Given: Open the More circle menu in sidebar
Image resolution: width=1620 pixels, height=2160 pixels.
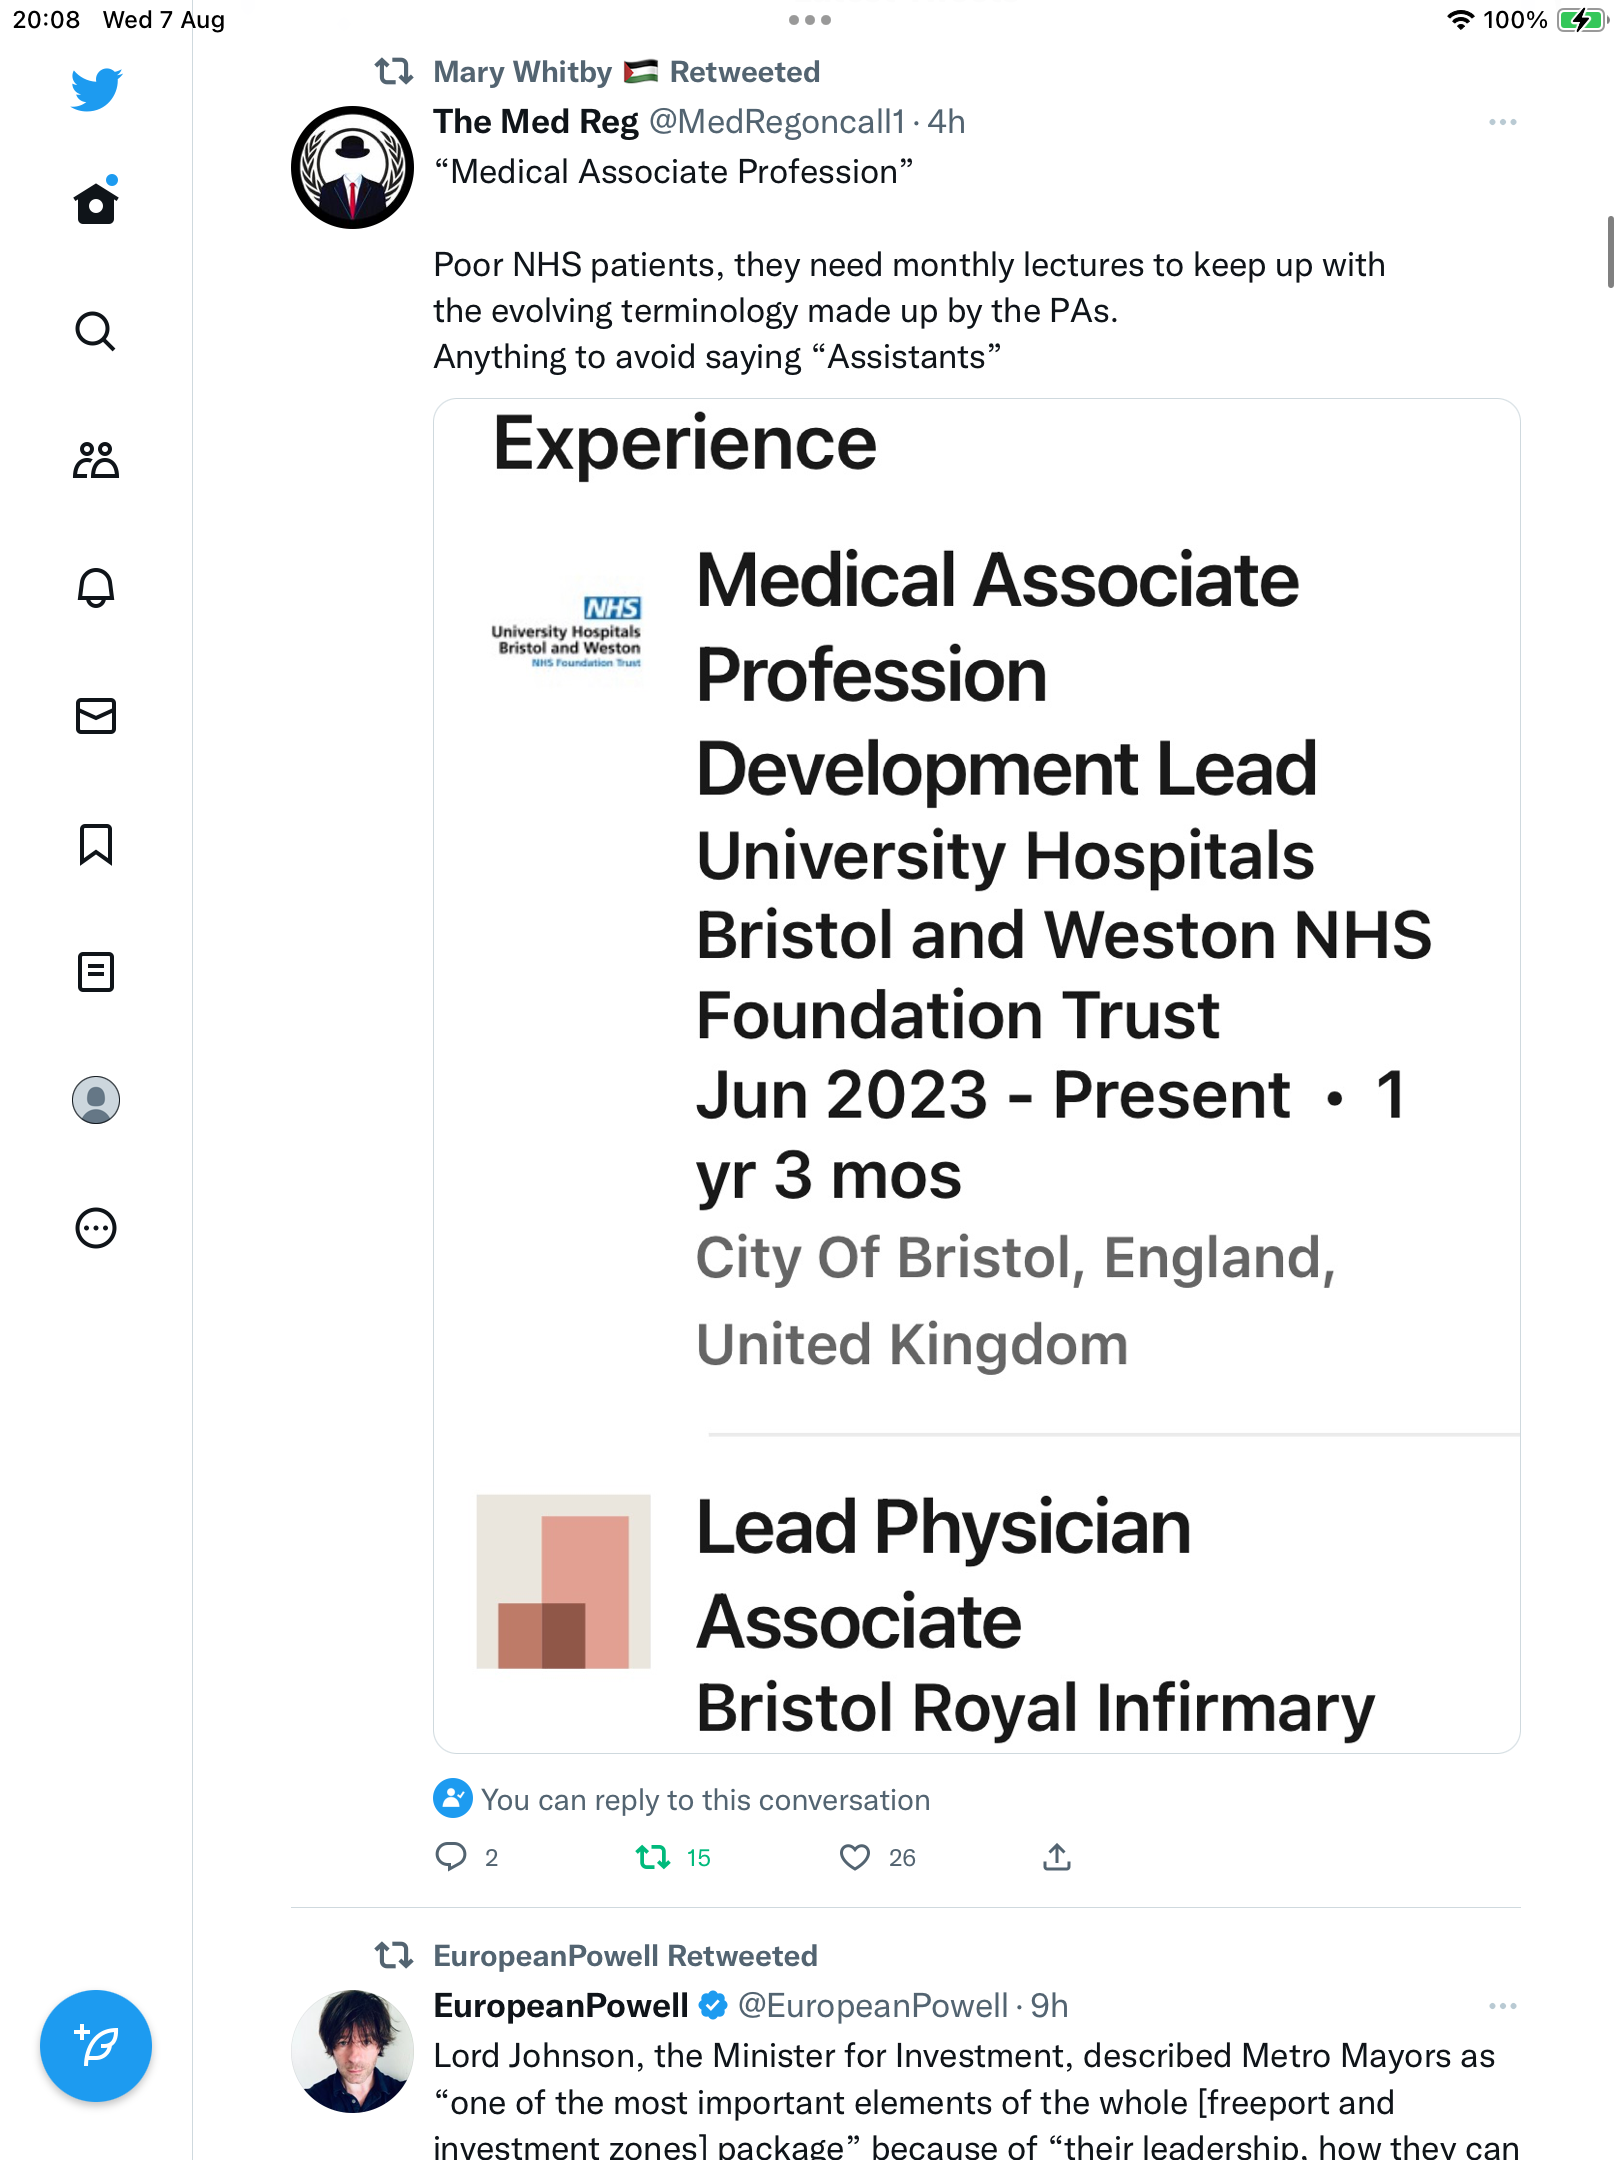Looking at the screenshot, I should (96, 1228).
